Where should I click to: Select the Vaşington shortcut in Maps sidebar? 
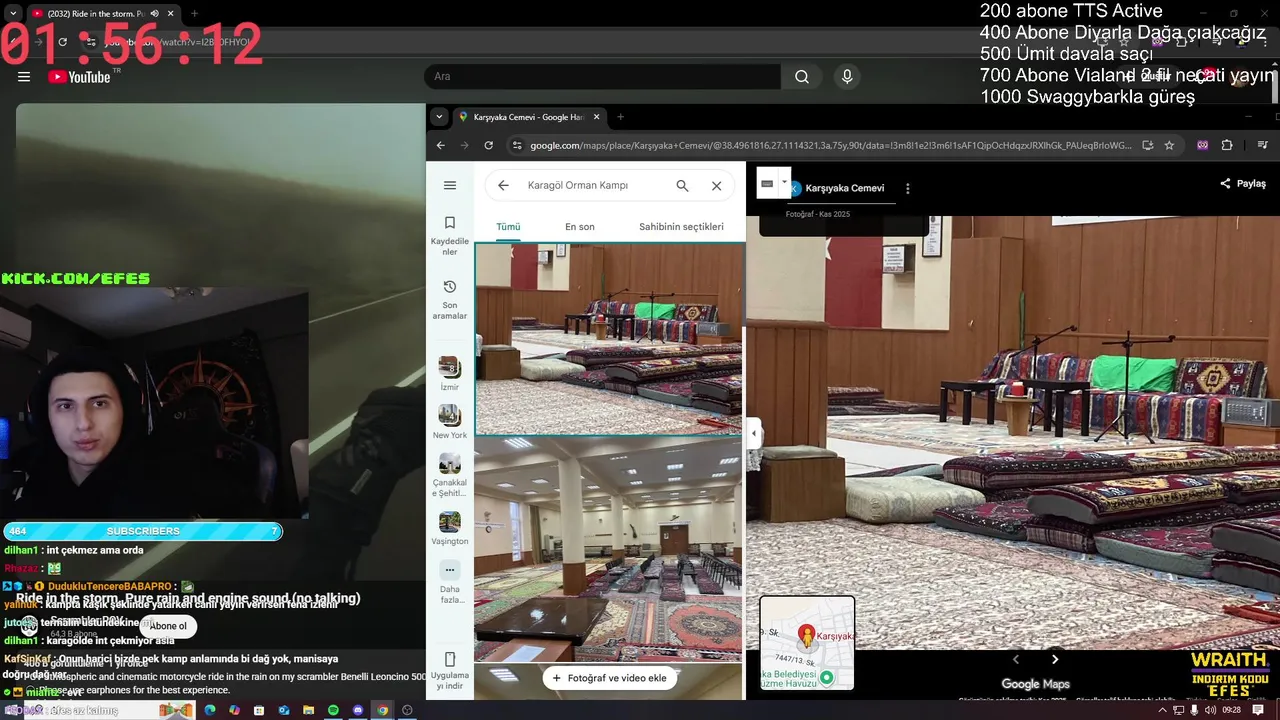click(x=450, y=528)
